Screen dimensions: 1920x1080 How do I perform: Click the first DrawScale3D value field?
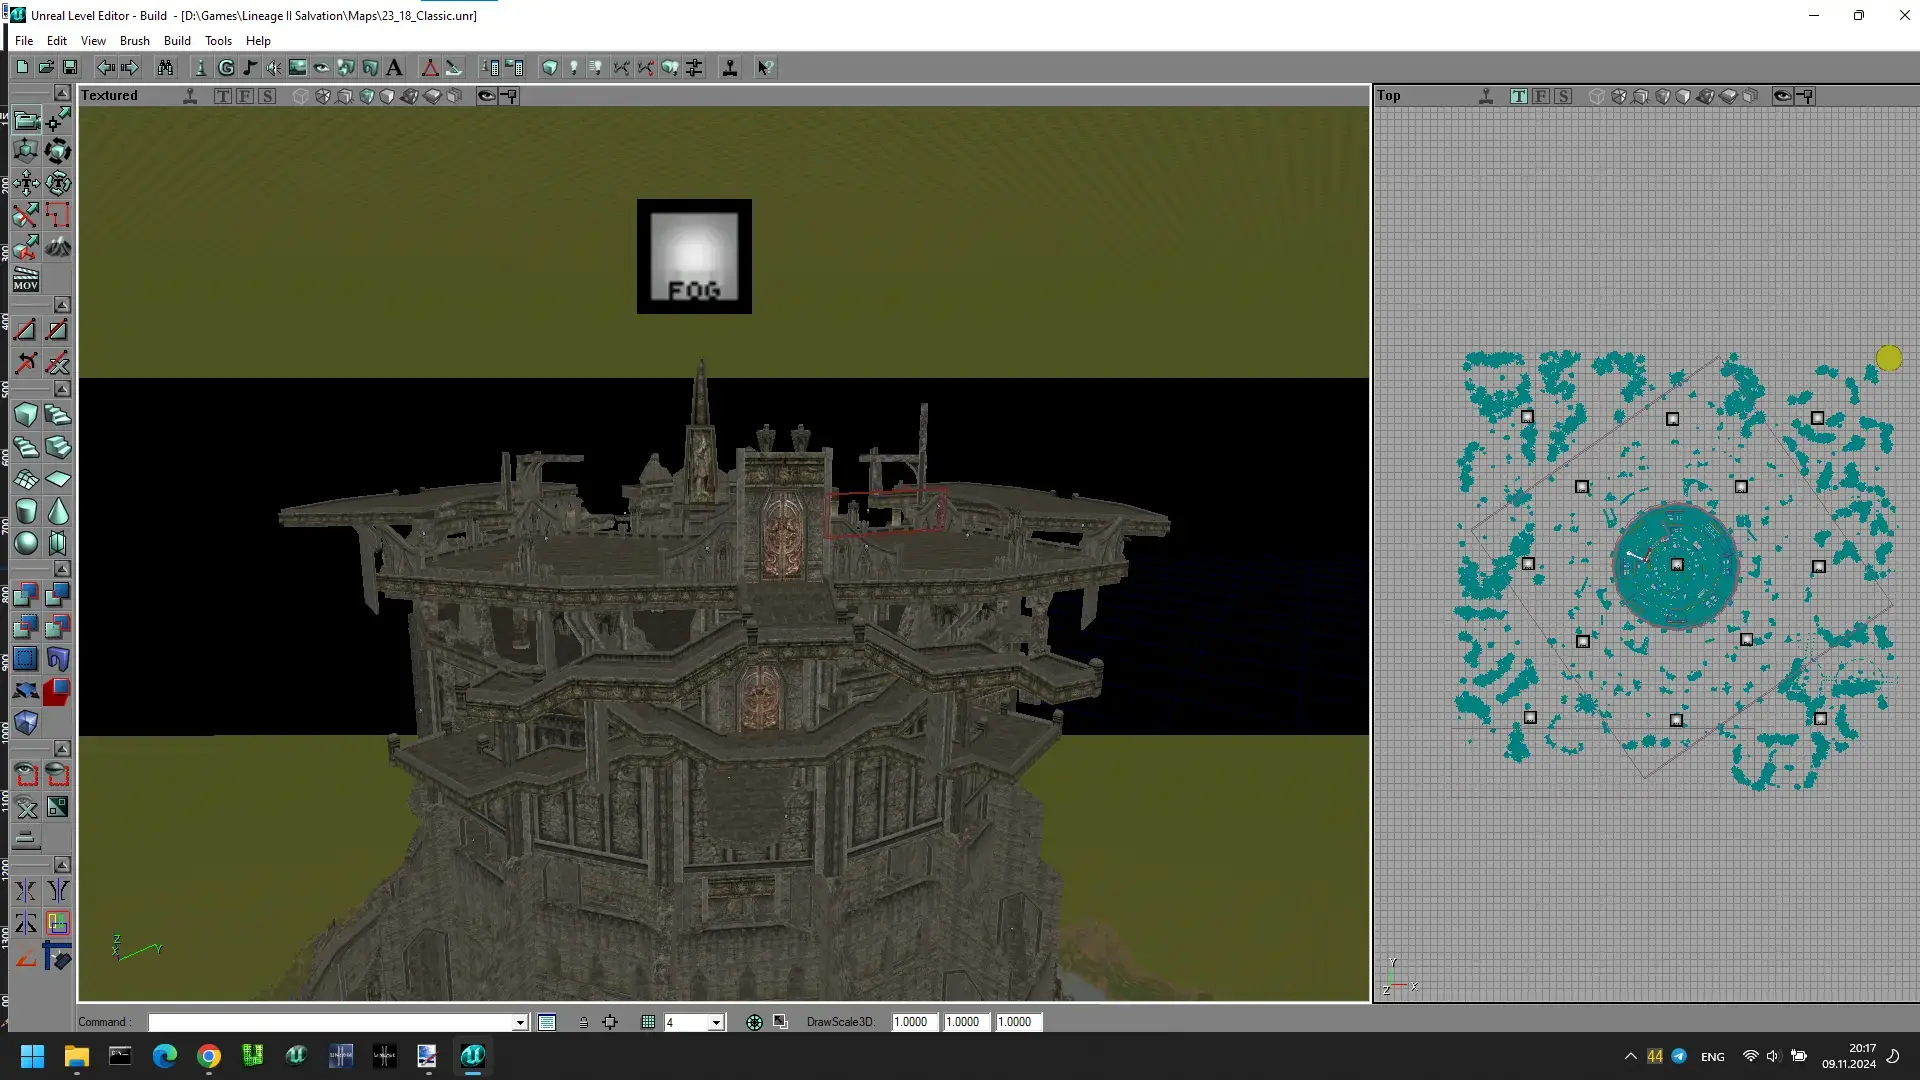click(x=915, y=1022)
